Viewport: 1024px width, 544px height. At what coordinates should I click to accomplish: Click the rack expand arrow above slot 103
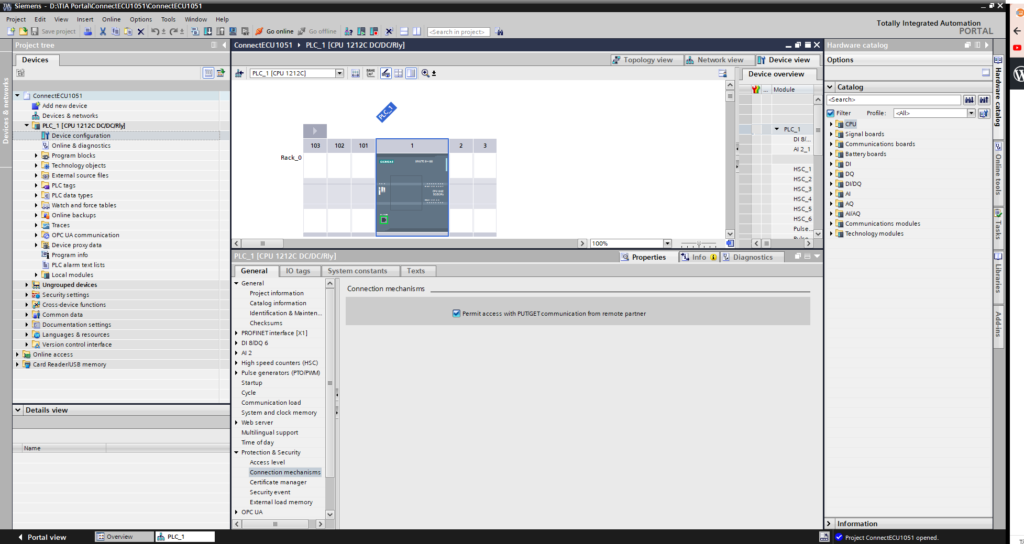315,131
